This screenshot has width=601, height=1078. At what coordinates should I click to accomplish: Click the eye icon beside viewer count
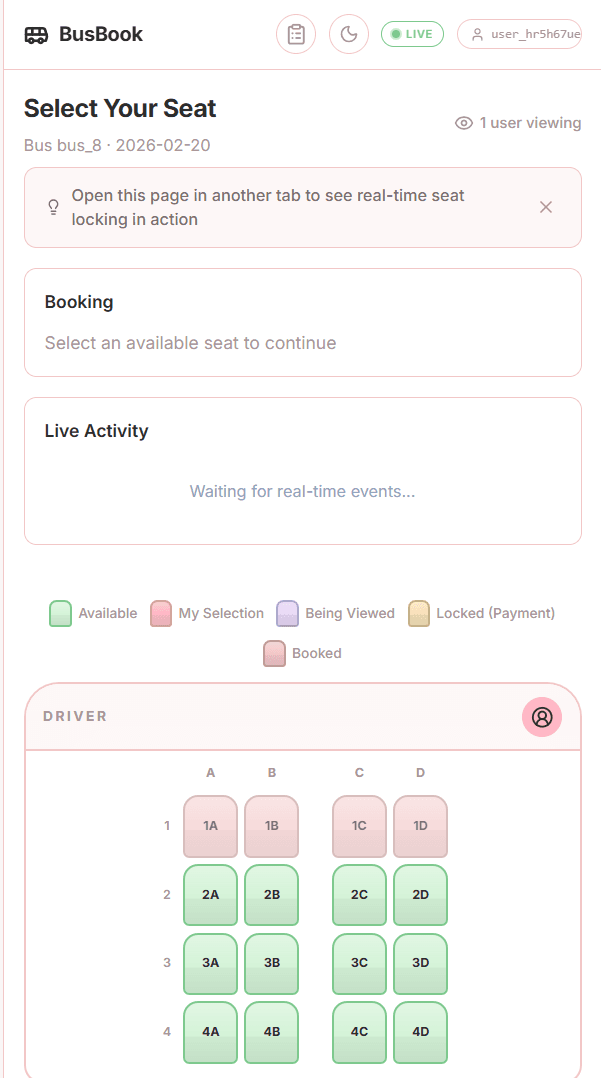point(464,123)
